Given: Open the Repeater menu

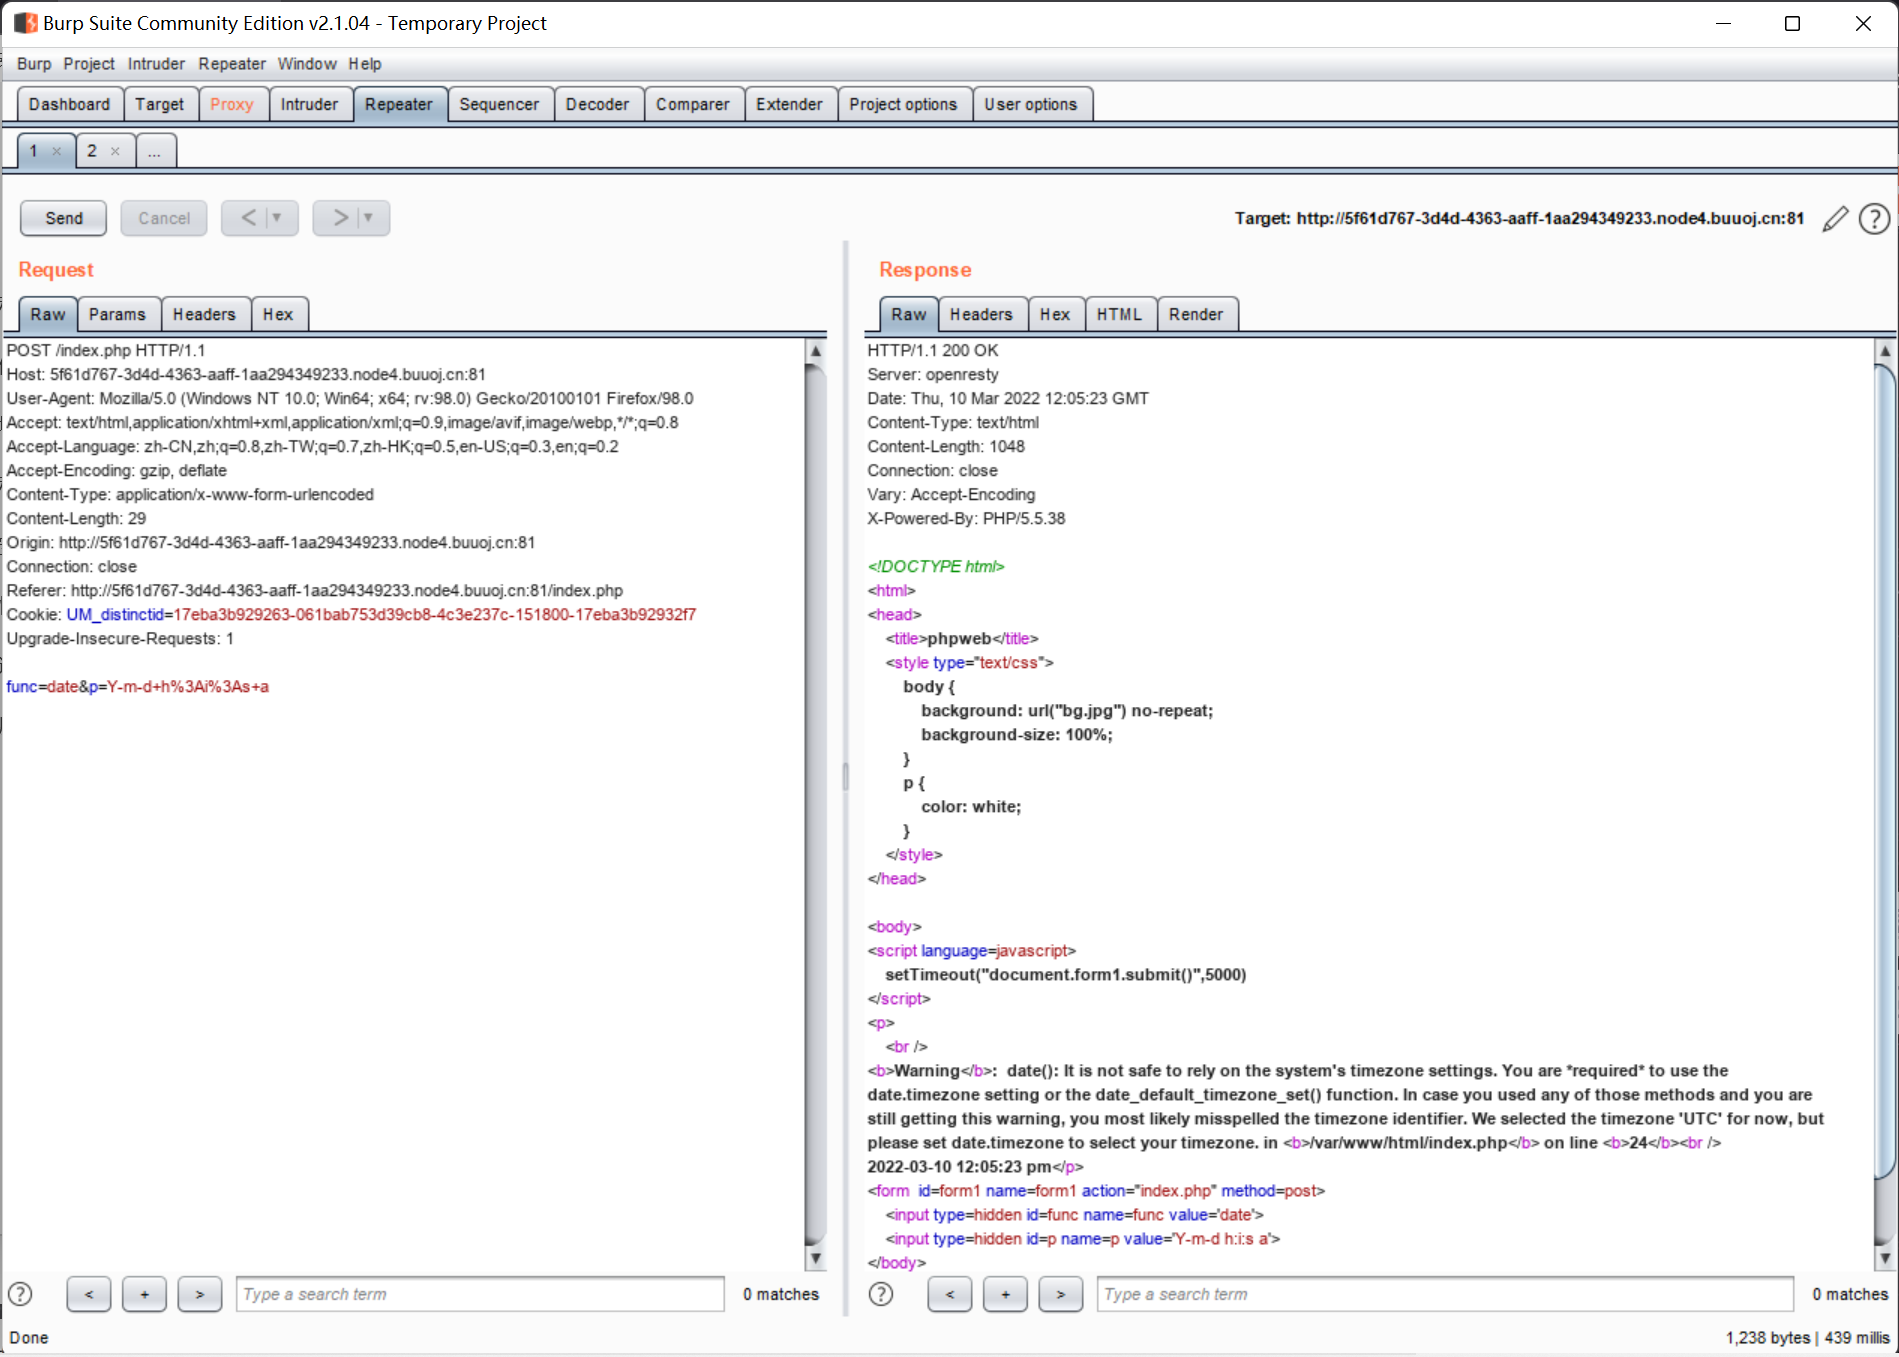Looking at the screenshot, I should tap(232, 63).
